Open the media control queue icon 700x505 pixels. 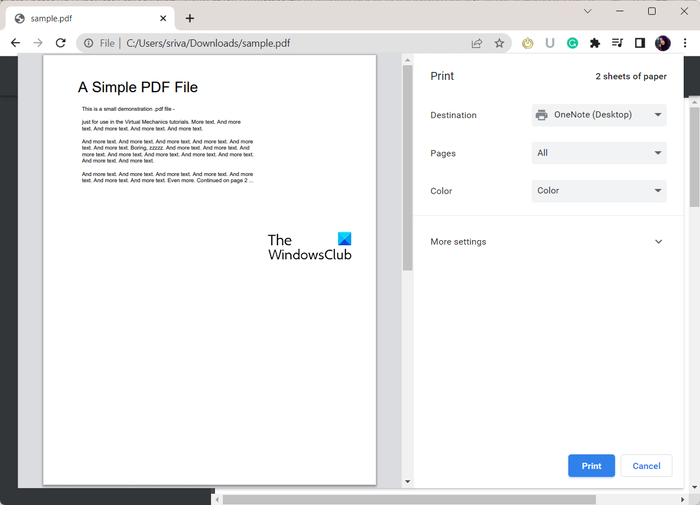coord(617,43)
